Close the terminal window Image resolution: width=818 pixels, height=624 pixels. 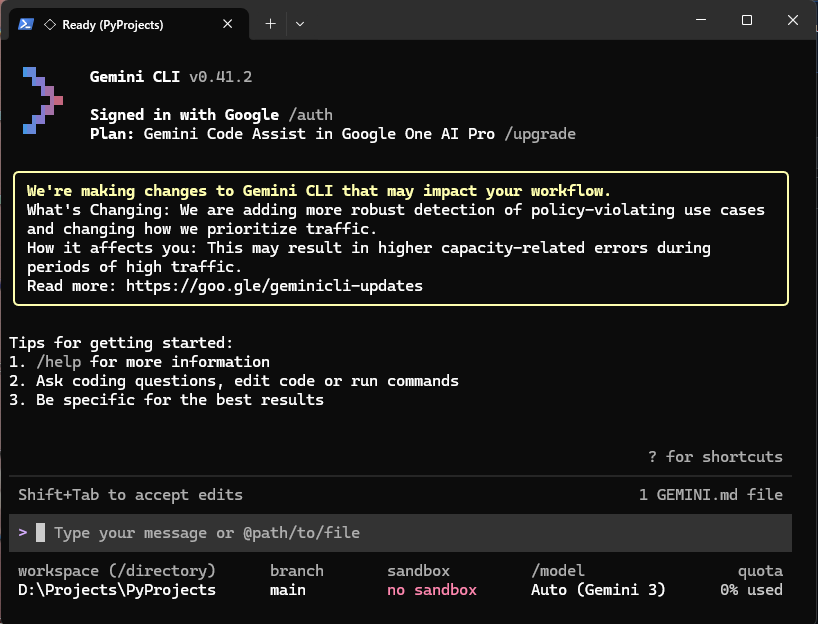click(x=793, y=20)
